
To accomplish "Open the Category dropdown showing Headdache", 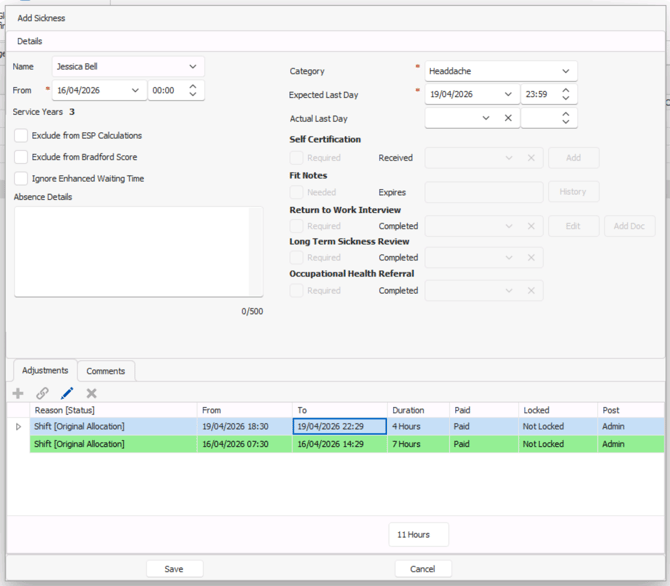I will pyautogui.click(x=565, y=72).
